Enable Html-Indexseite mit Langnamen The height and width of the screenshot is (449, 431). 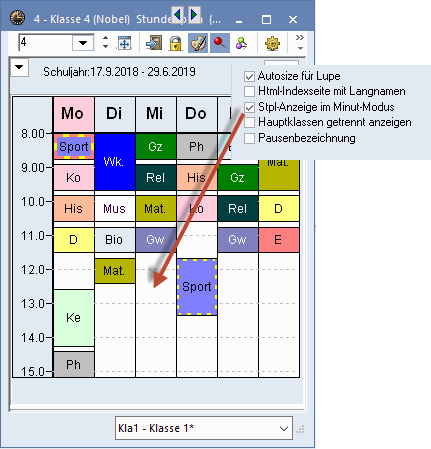pos(249,91)
